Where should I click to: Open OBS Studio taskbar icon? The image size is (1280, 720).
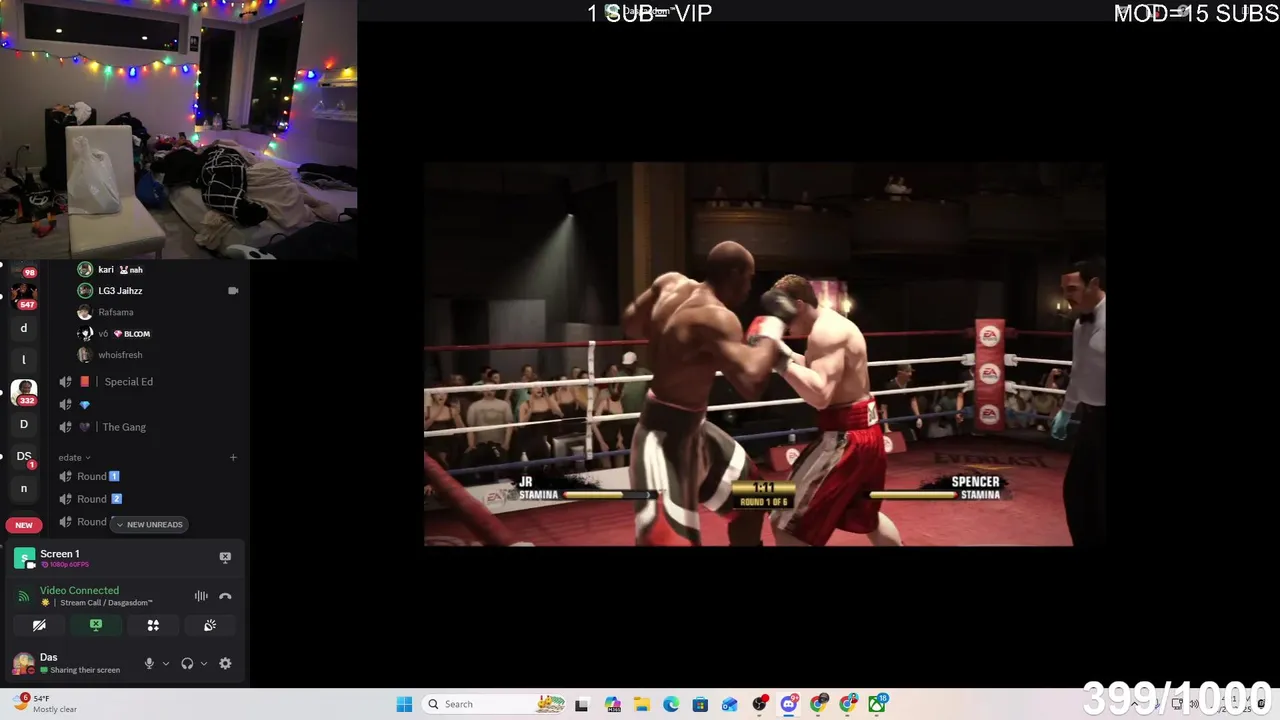coord(760,704)
